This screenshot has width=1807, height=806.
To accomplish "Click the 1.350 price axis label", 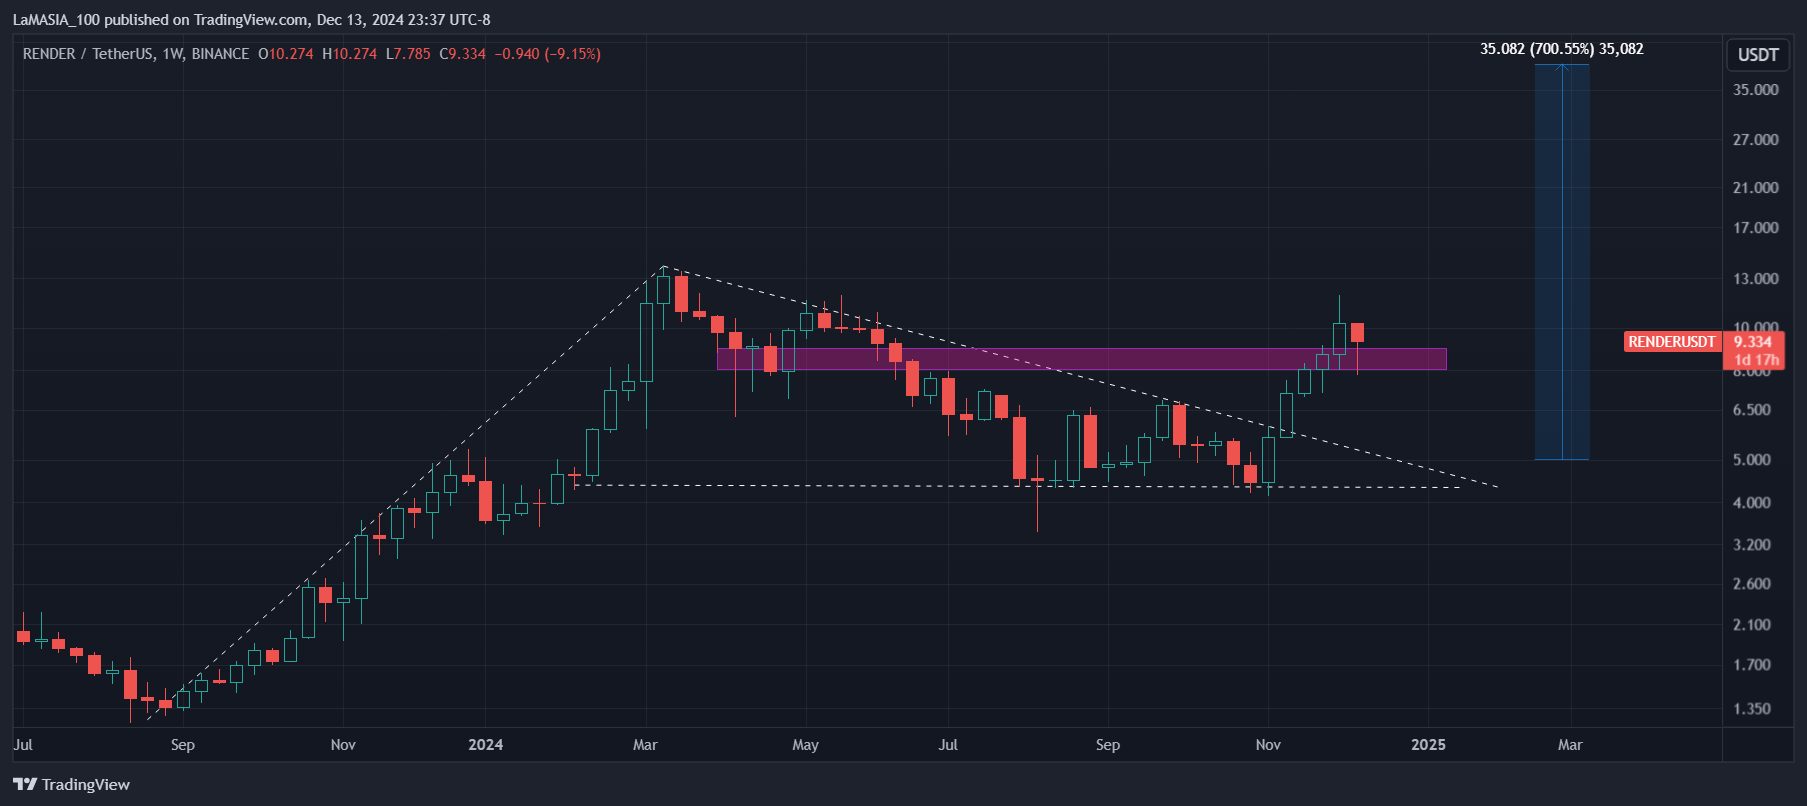I will (x=1751, y=709).
